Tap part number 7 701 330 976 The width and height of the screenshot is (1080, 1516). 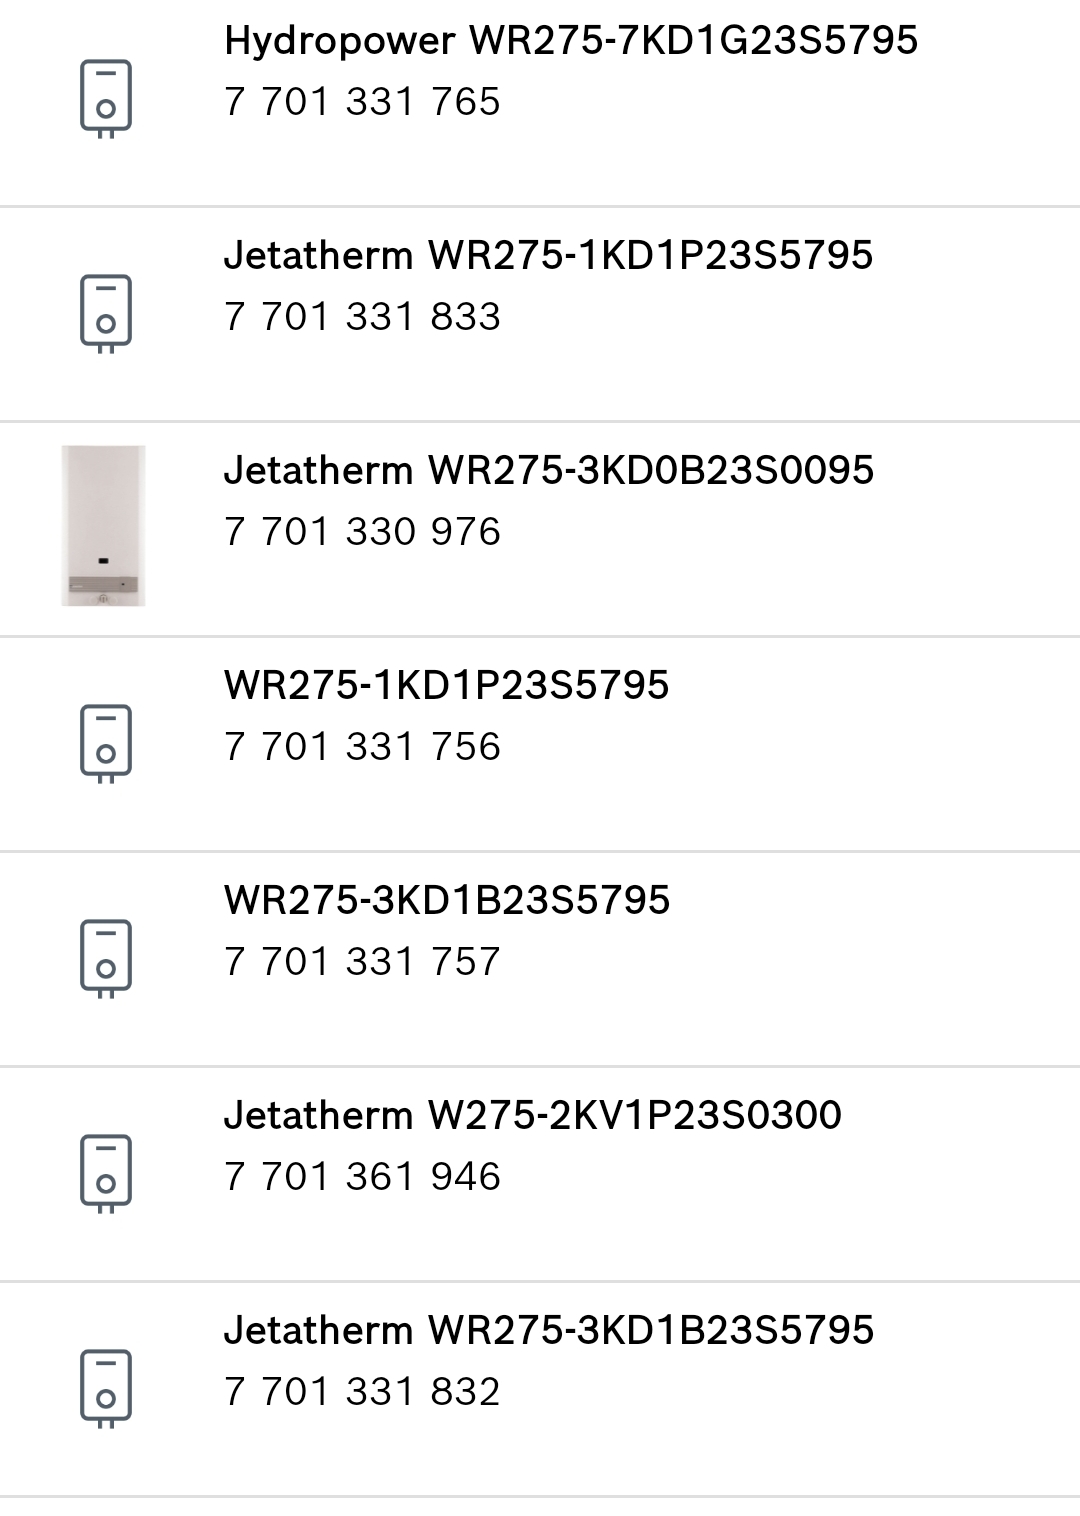[x=362, y=532]
